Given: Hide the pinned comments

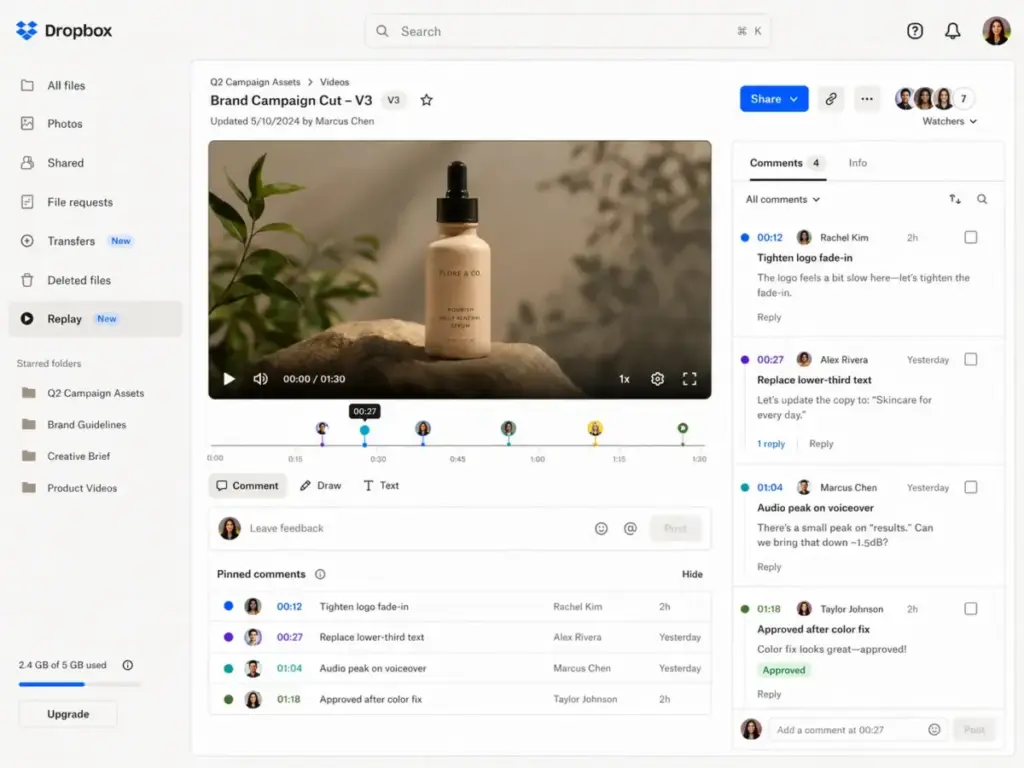Looking at the screenshot, I should click(x=692, y=574).
